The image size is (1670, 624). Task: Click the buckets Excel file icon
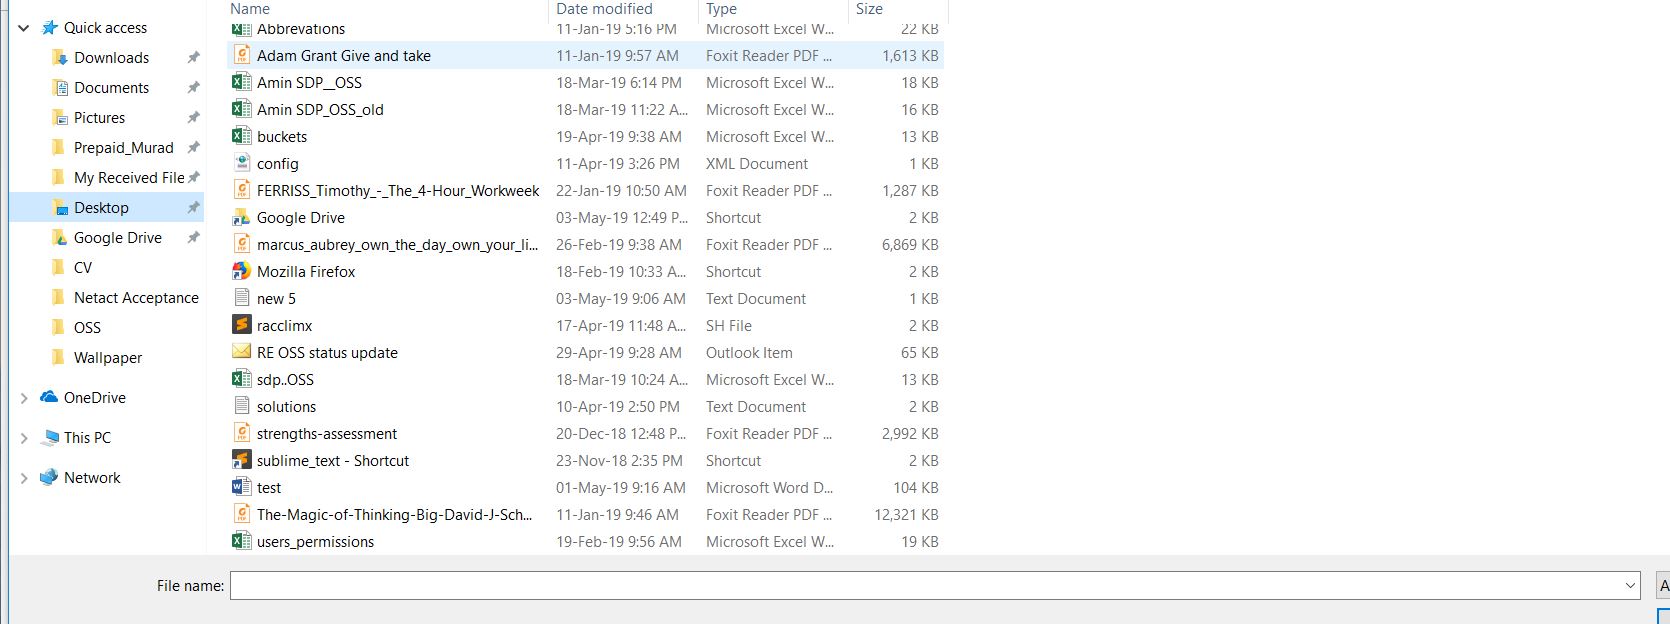coord(241,136)
